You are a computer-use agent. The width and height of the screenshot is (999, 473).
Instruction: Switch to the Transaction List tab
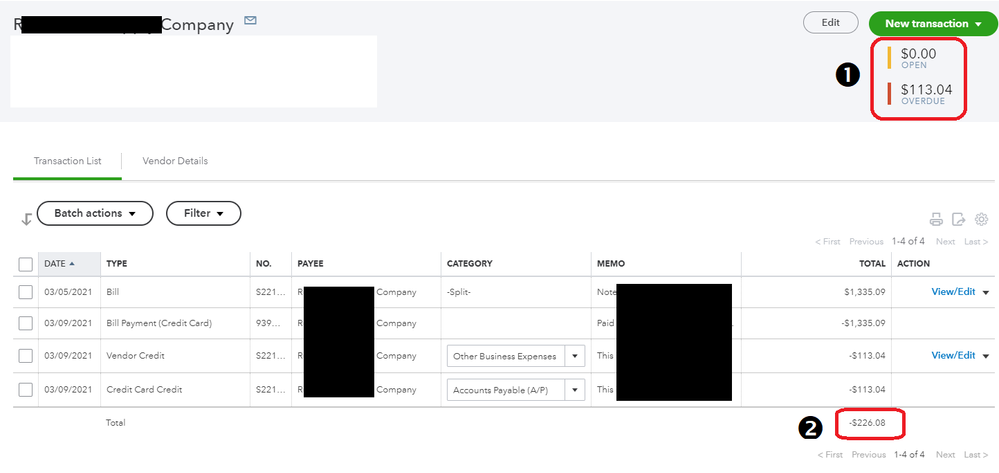68,161
